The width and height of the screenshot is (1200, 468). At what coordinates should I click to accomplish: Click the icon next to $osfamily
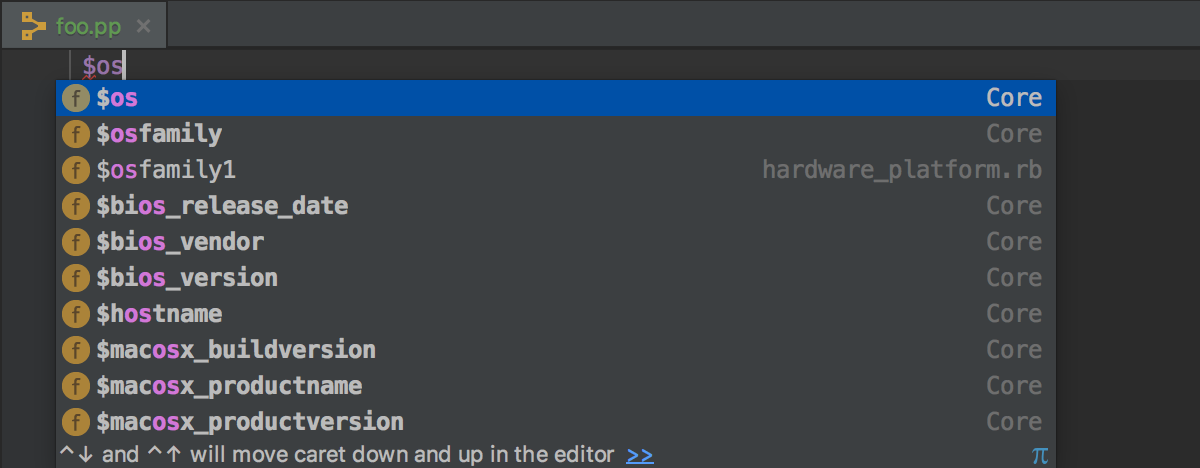76,134
